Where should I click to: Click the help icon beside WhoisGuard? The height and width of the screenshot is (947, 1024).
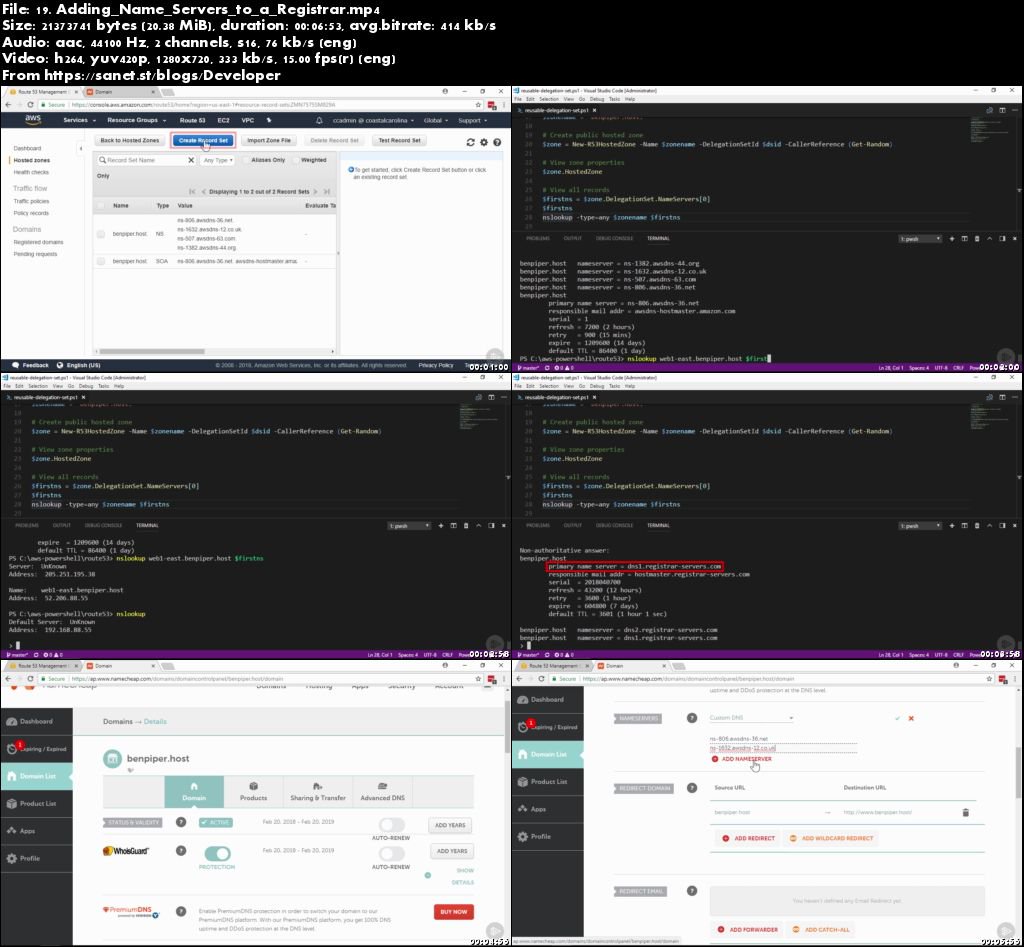[x=181, y=851]
